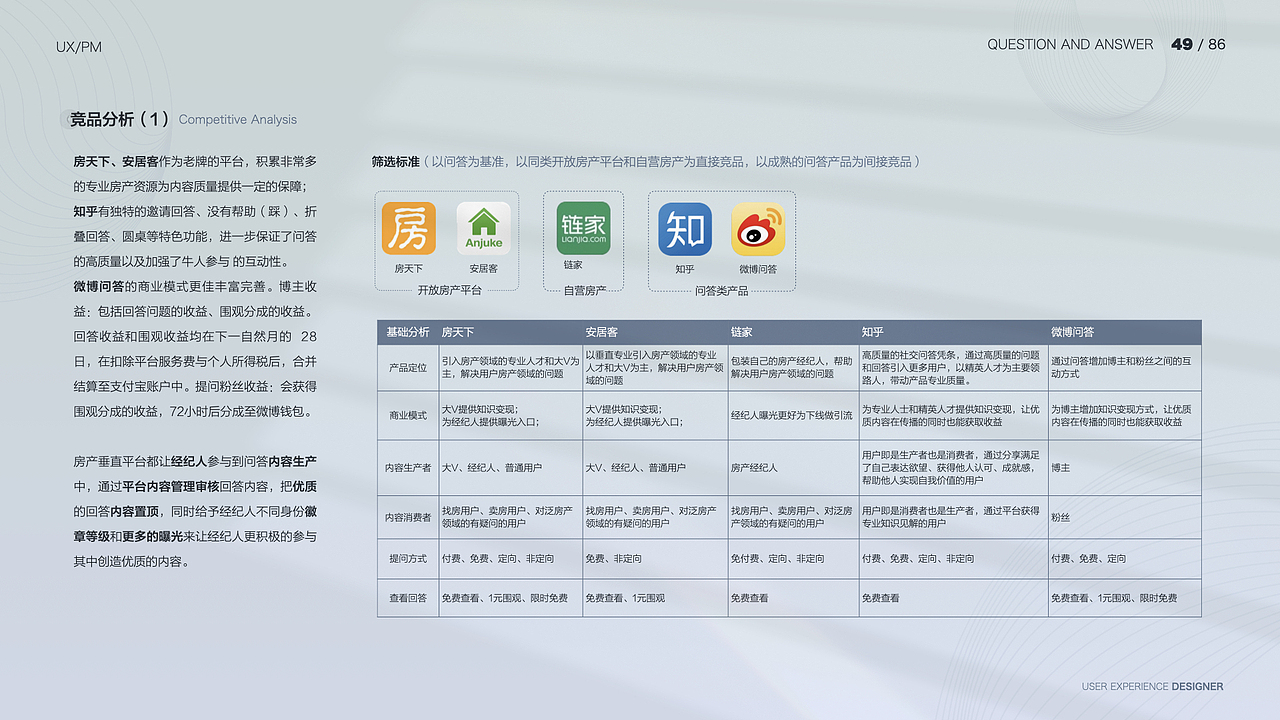Open the 链家 (Lianjia) app icon
The image size is (1280, 720).
[583, 228]
